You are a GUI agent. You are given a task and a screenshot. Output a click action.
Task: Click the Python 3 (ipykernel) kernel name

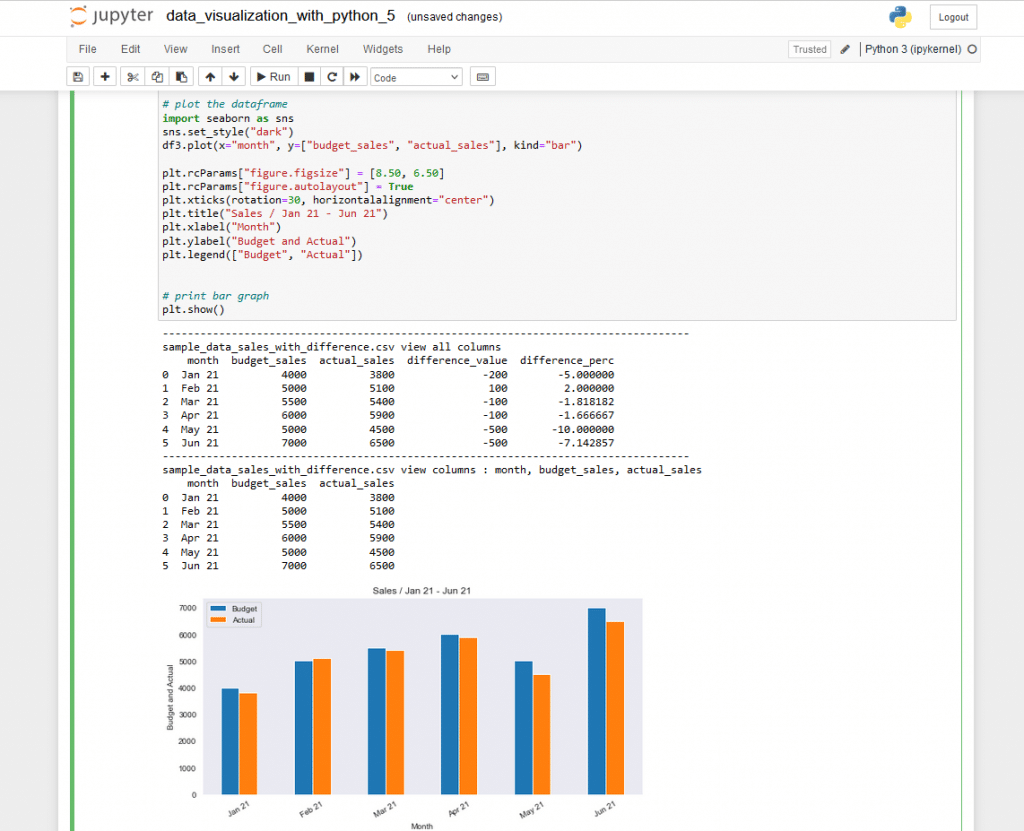tap(913, 49)
